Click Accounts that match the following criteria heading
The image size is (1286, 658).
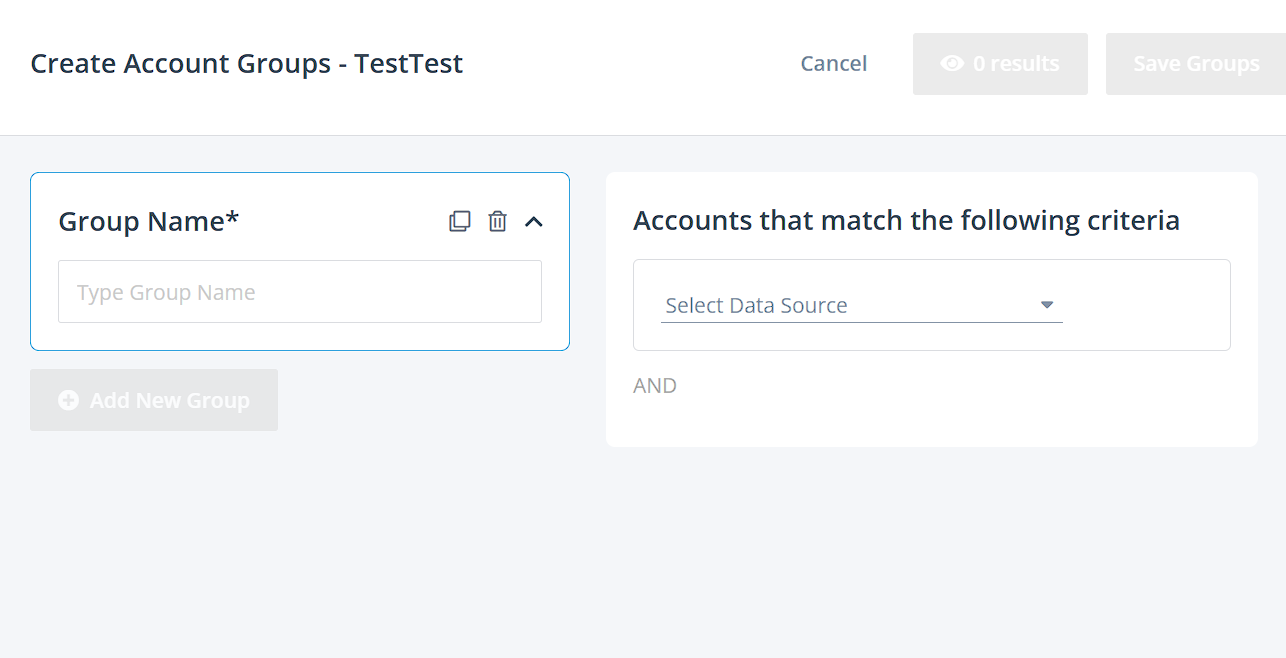(906, 220)
